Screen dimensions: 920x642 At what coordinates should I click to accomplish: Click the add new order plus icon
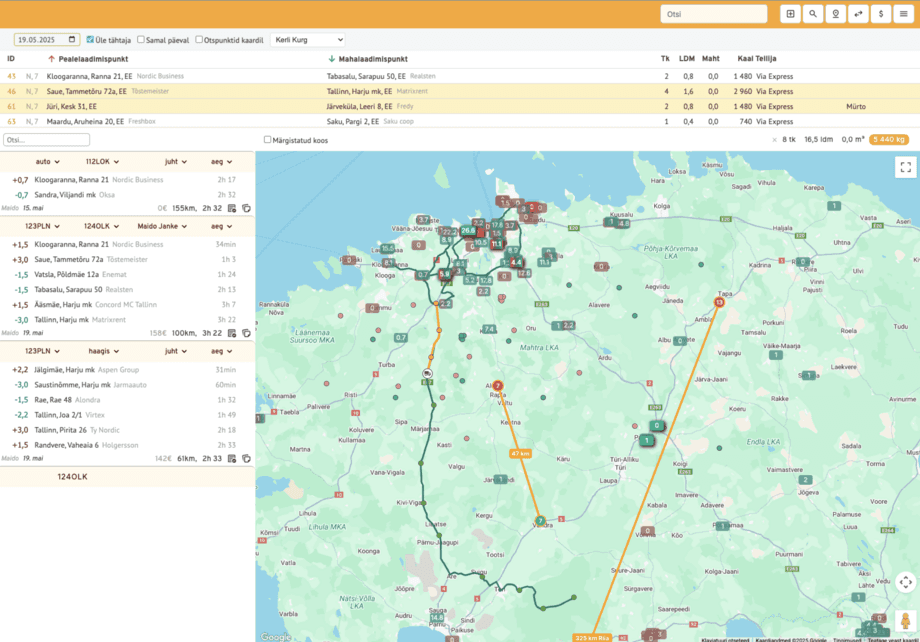(x=790, y=14)
